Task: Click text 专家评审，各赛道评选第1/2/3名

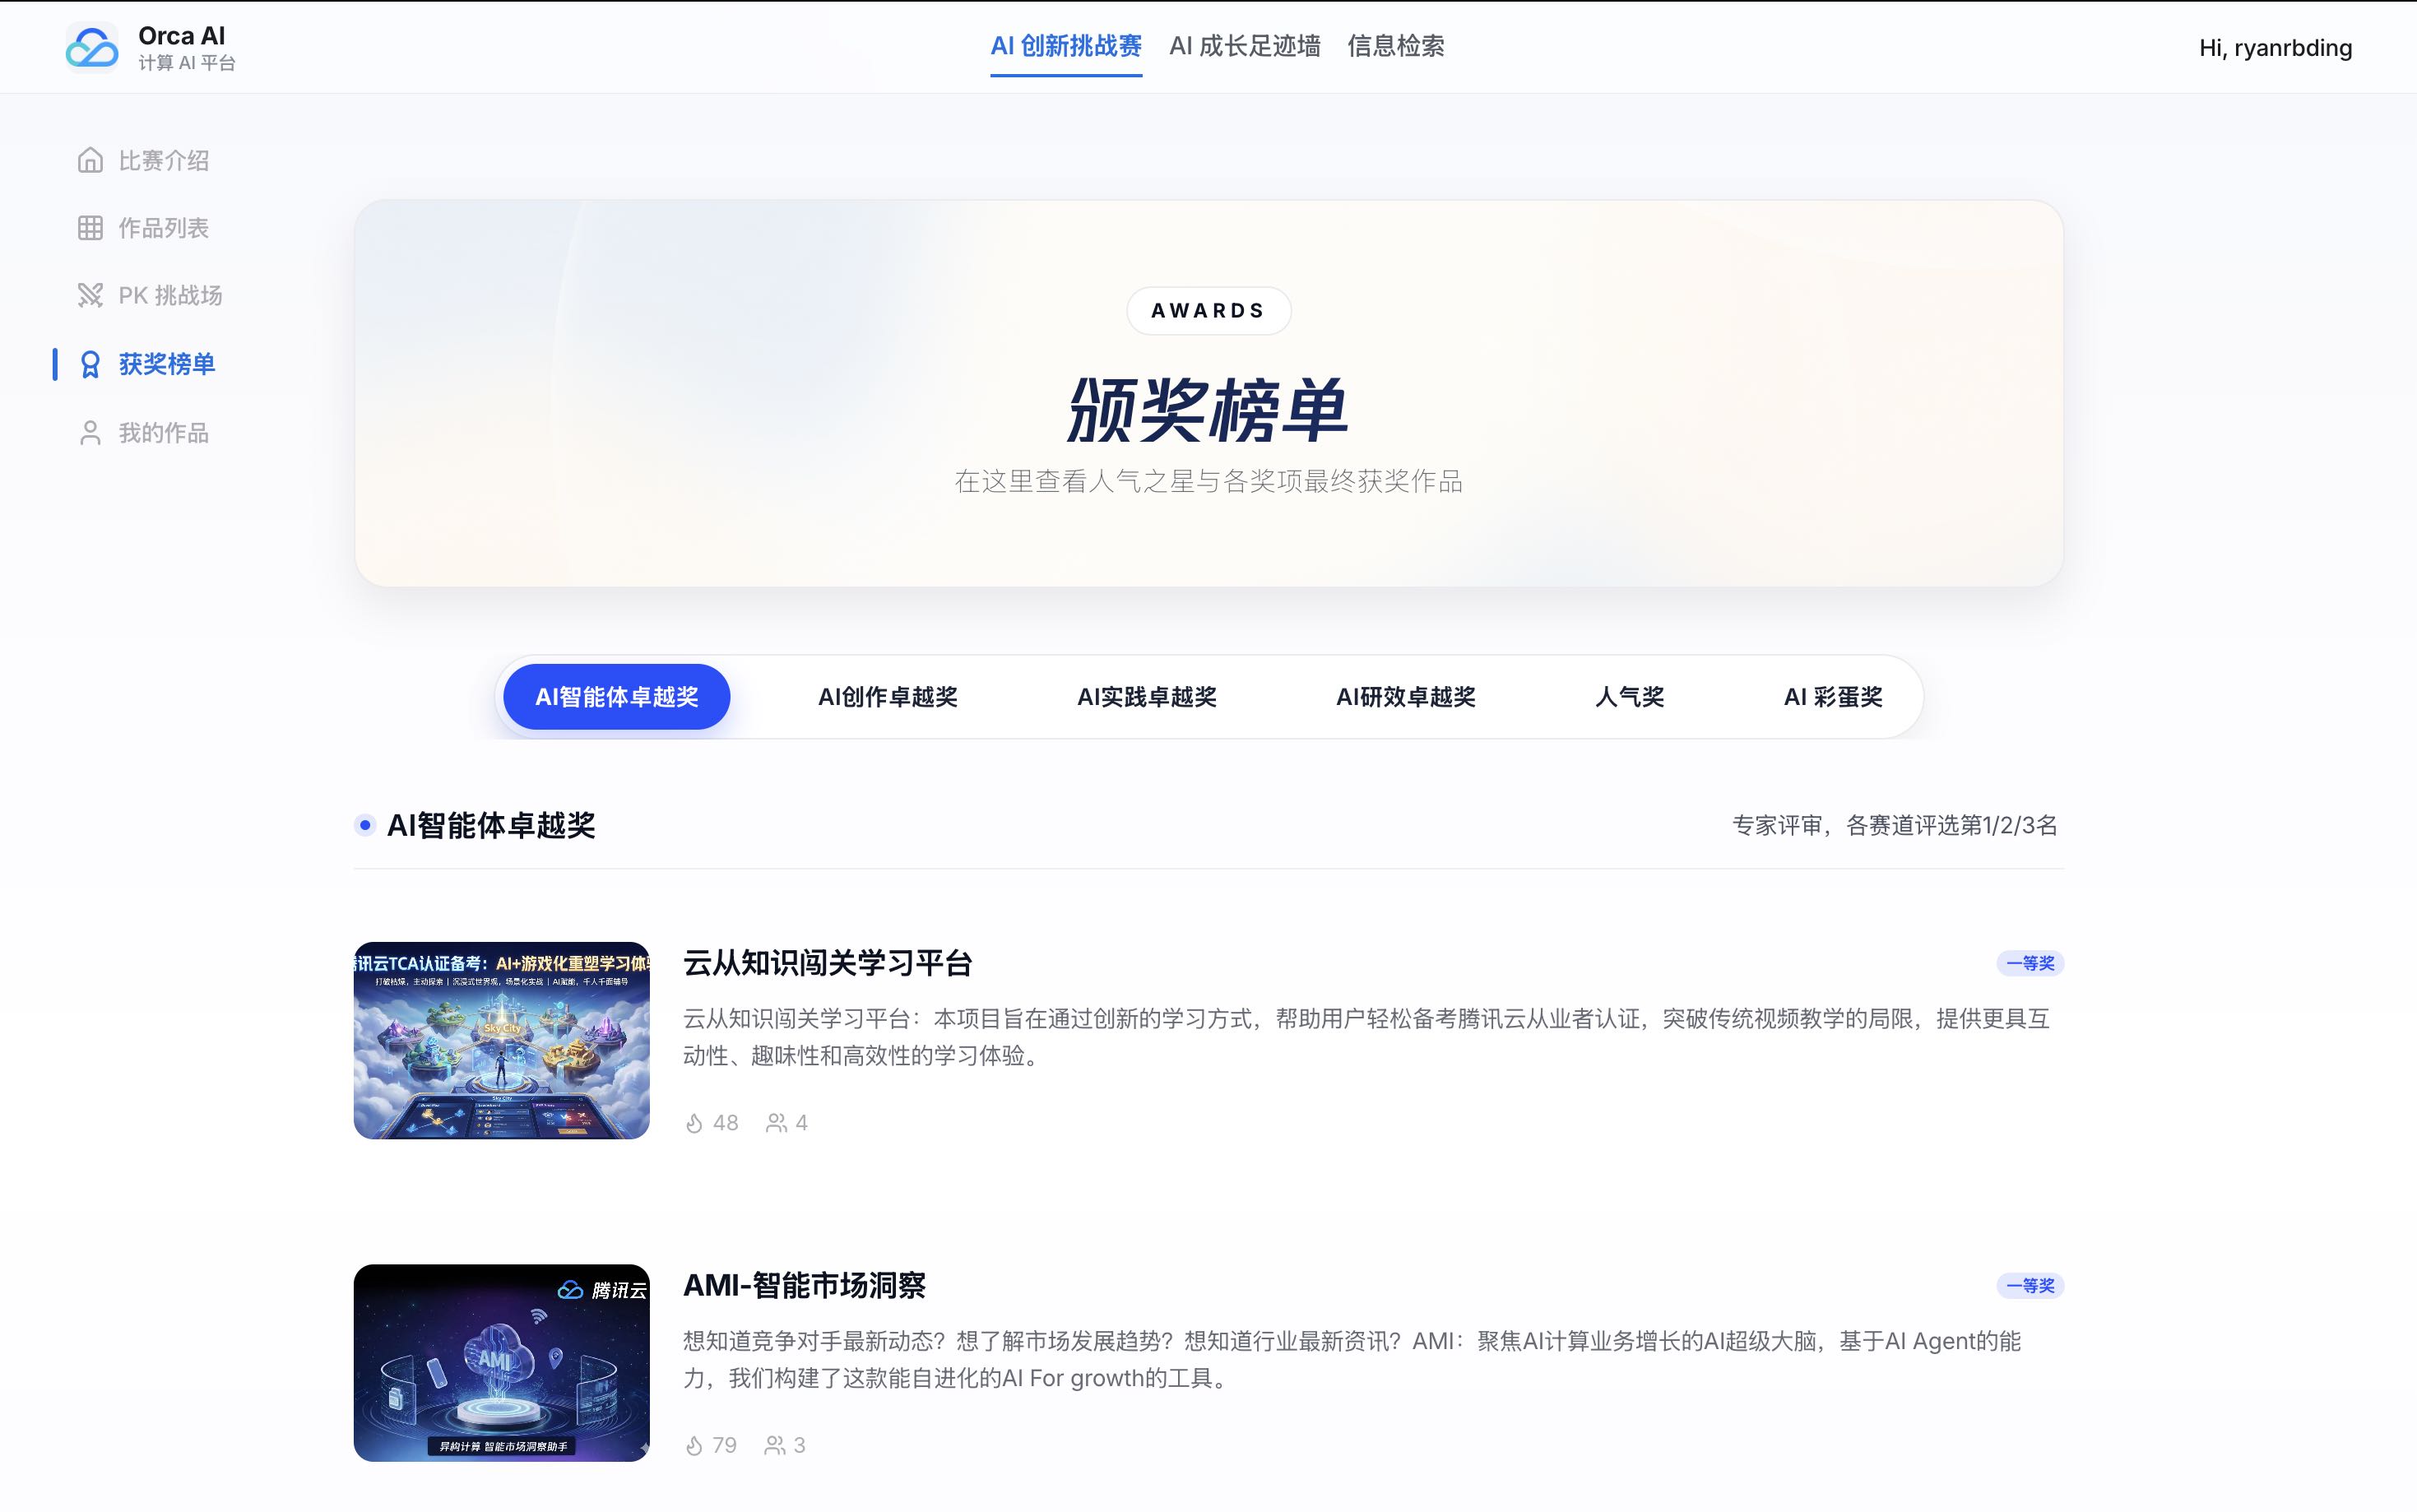Action: tap(1895, 825)
